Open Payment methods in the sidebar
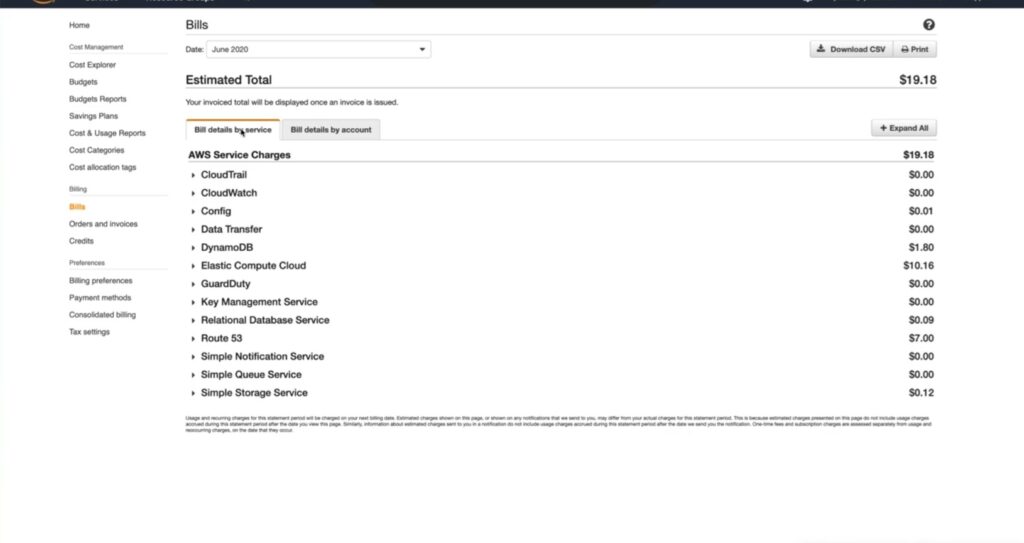The image size is (1024, 543). [100, 297]
